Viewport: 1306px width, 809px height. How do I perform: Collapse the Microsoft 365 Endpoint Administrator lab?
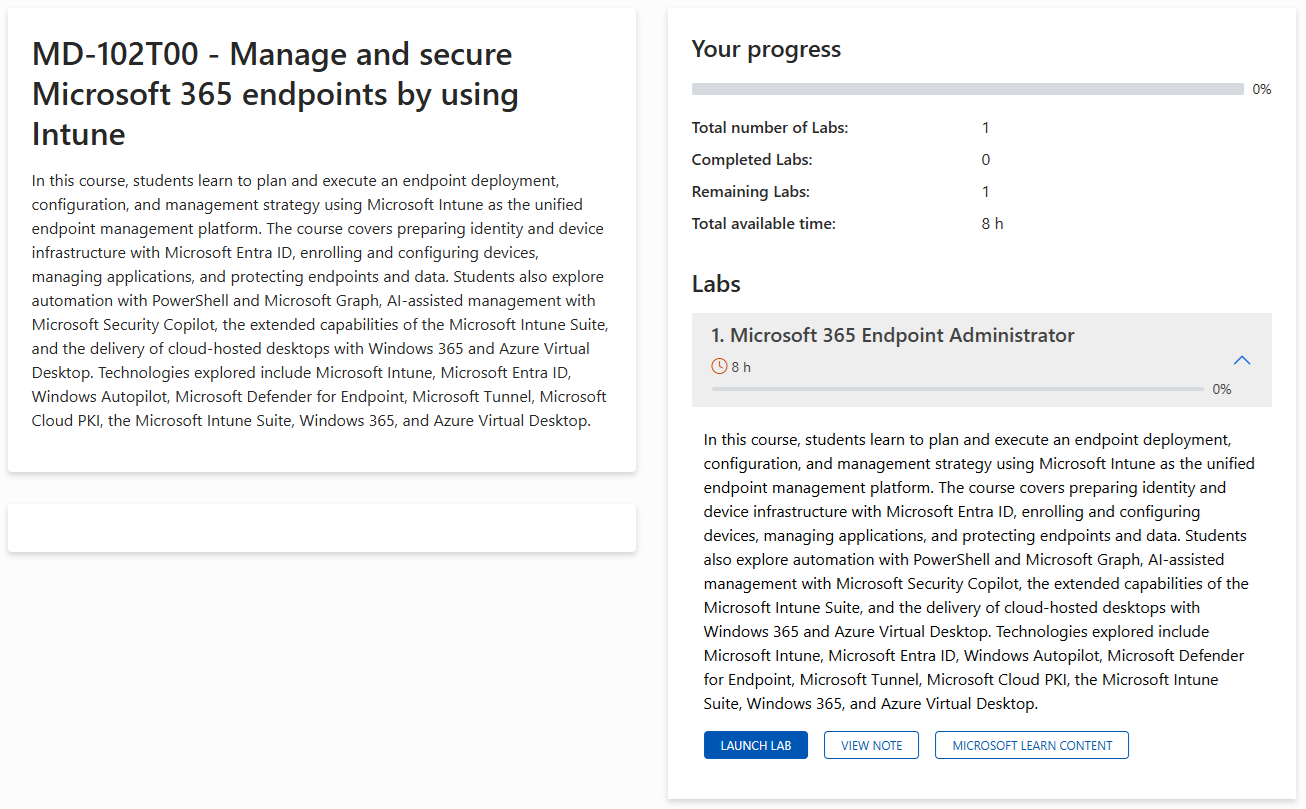click(1242, 360)
